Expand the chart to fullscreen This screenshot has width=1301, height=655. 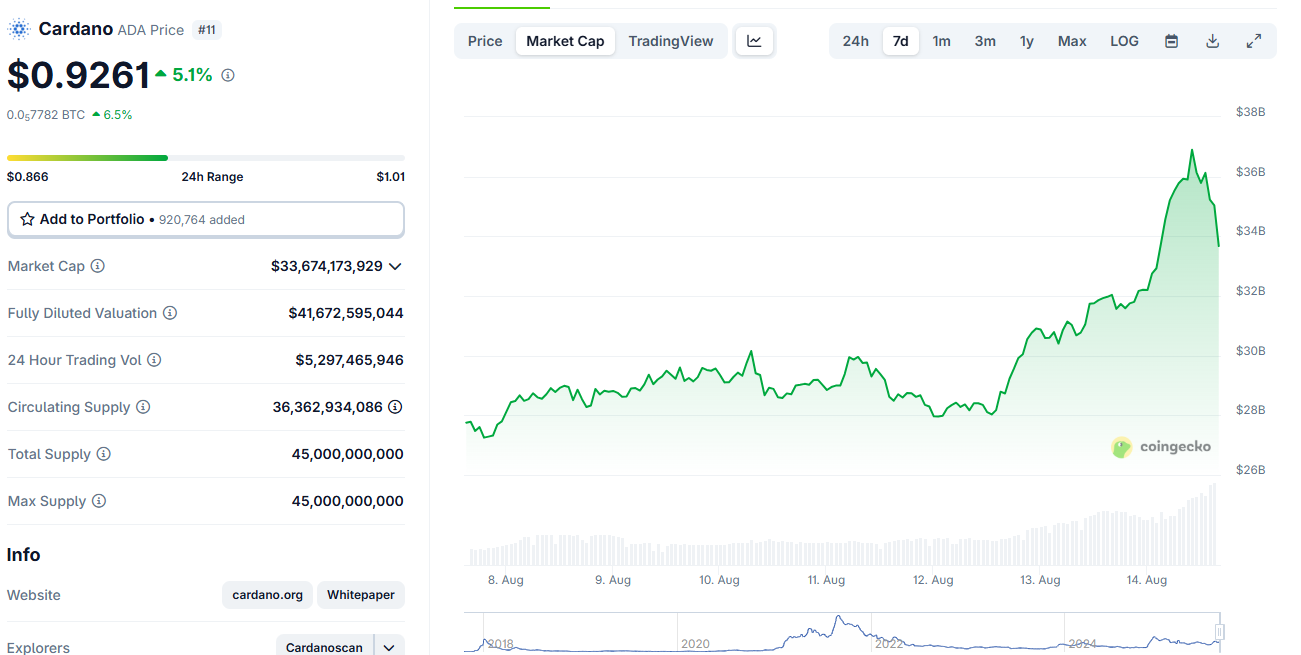(1253, 41)
